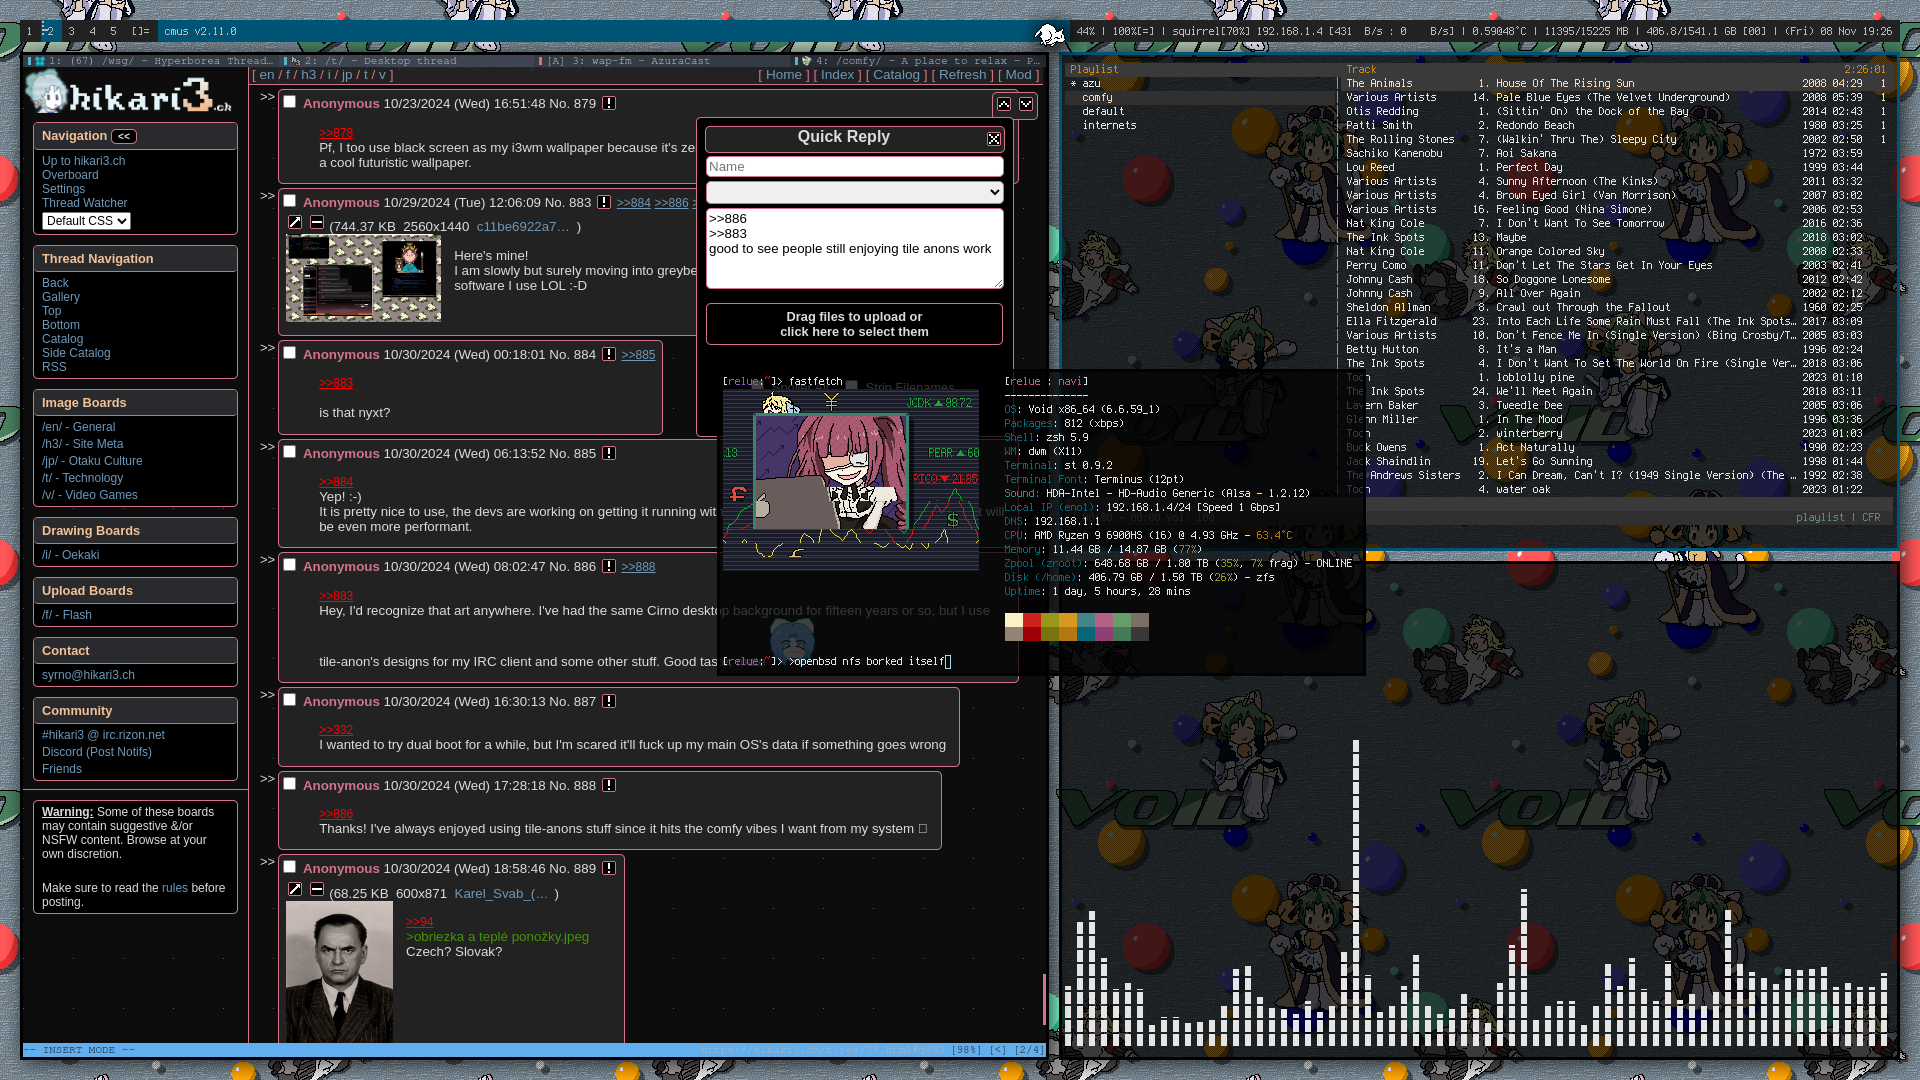This screenshot has width=1920, height=1080.
Task: Click report icon on post No. 885
Action: 608,454
